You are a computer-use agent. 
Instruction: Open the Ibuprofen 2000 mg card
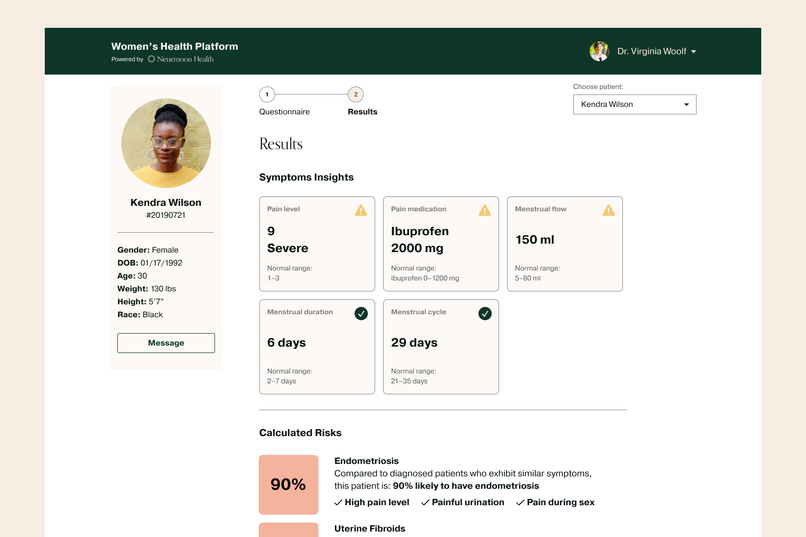click(441, 244)
